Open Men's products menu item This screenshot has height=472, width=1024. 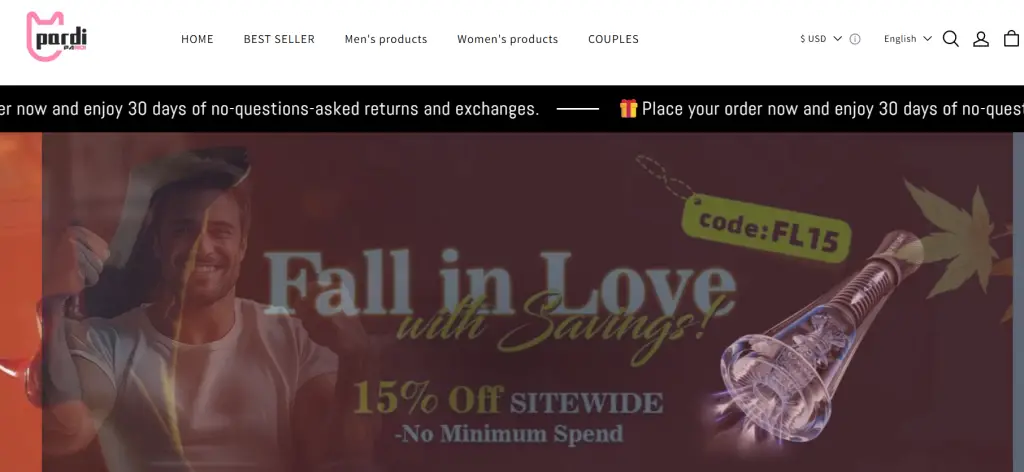386,39
